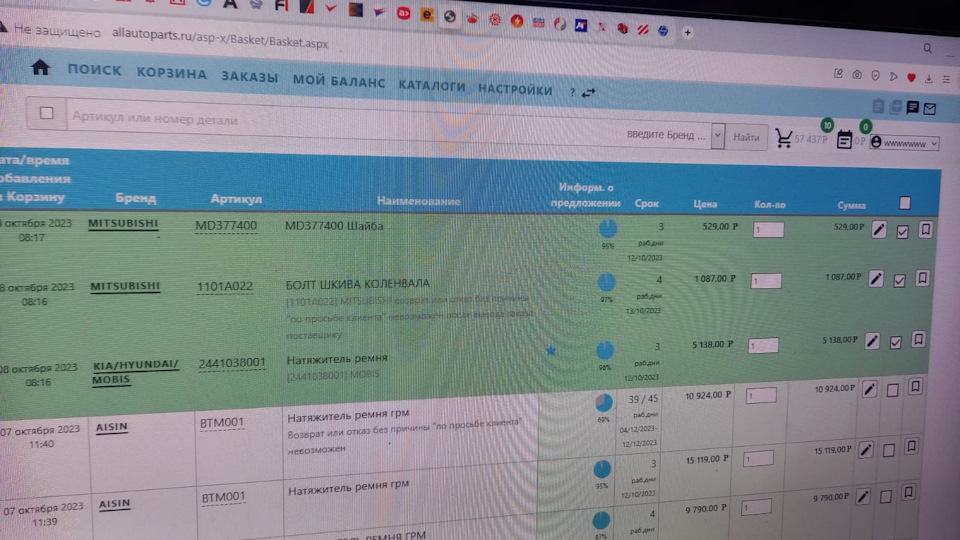The width and height of the screenshot is (960, 540).
Task: Click the quantity field in 10 924,00 ₽ row
Action: pos(761,396)
